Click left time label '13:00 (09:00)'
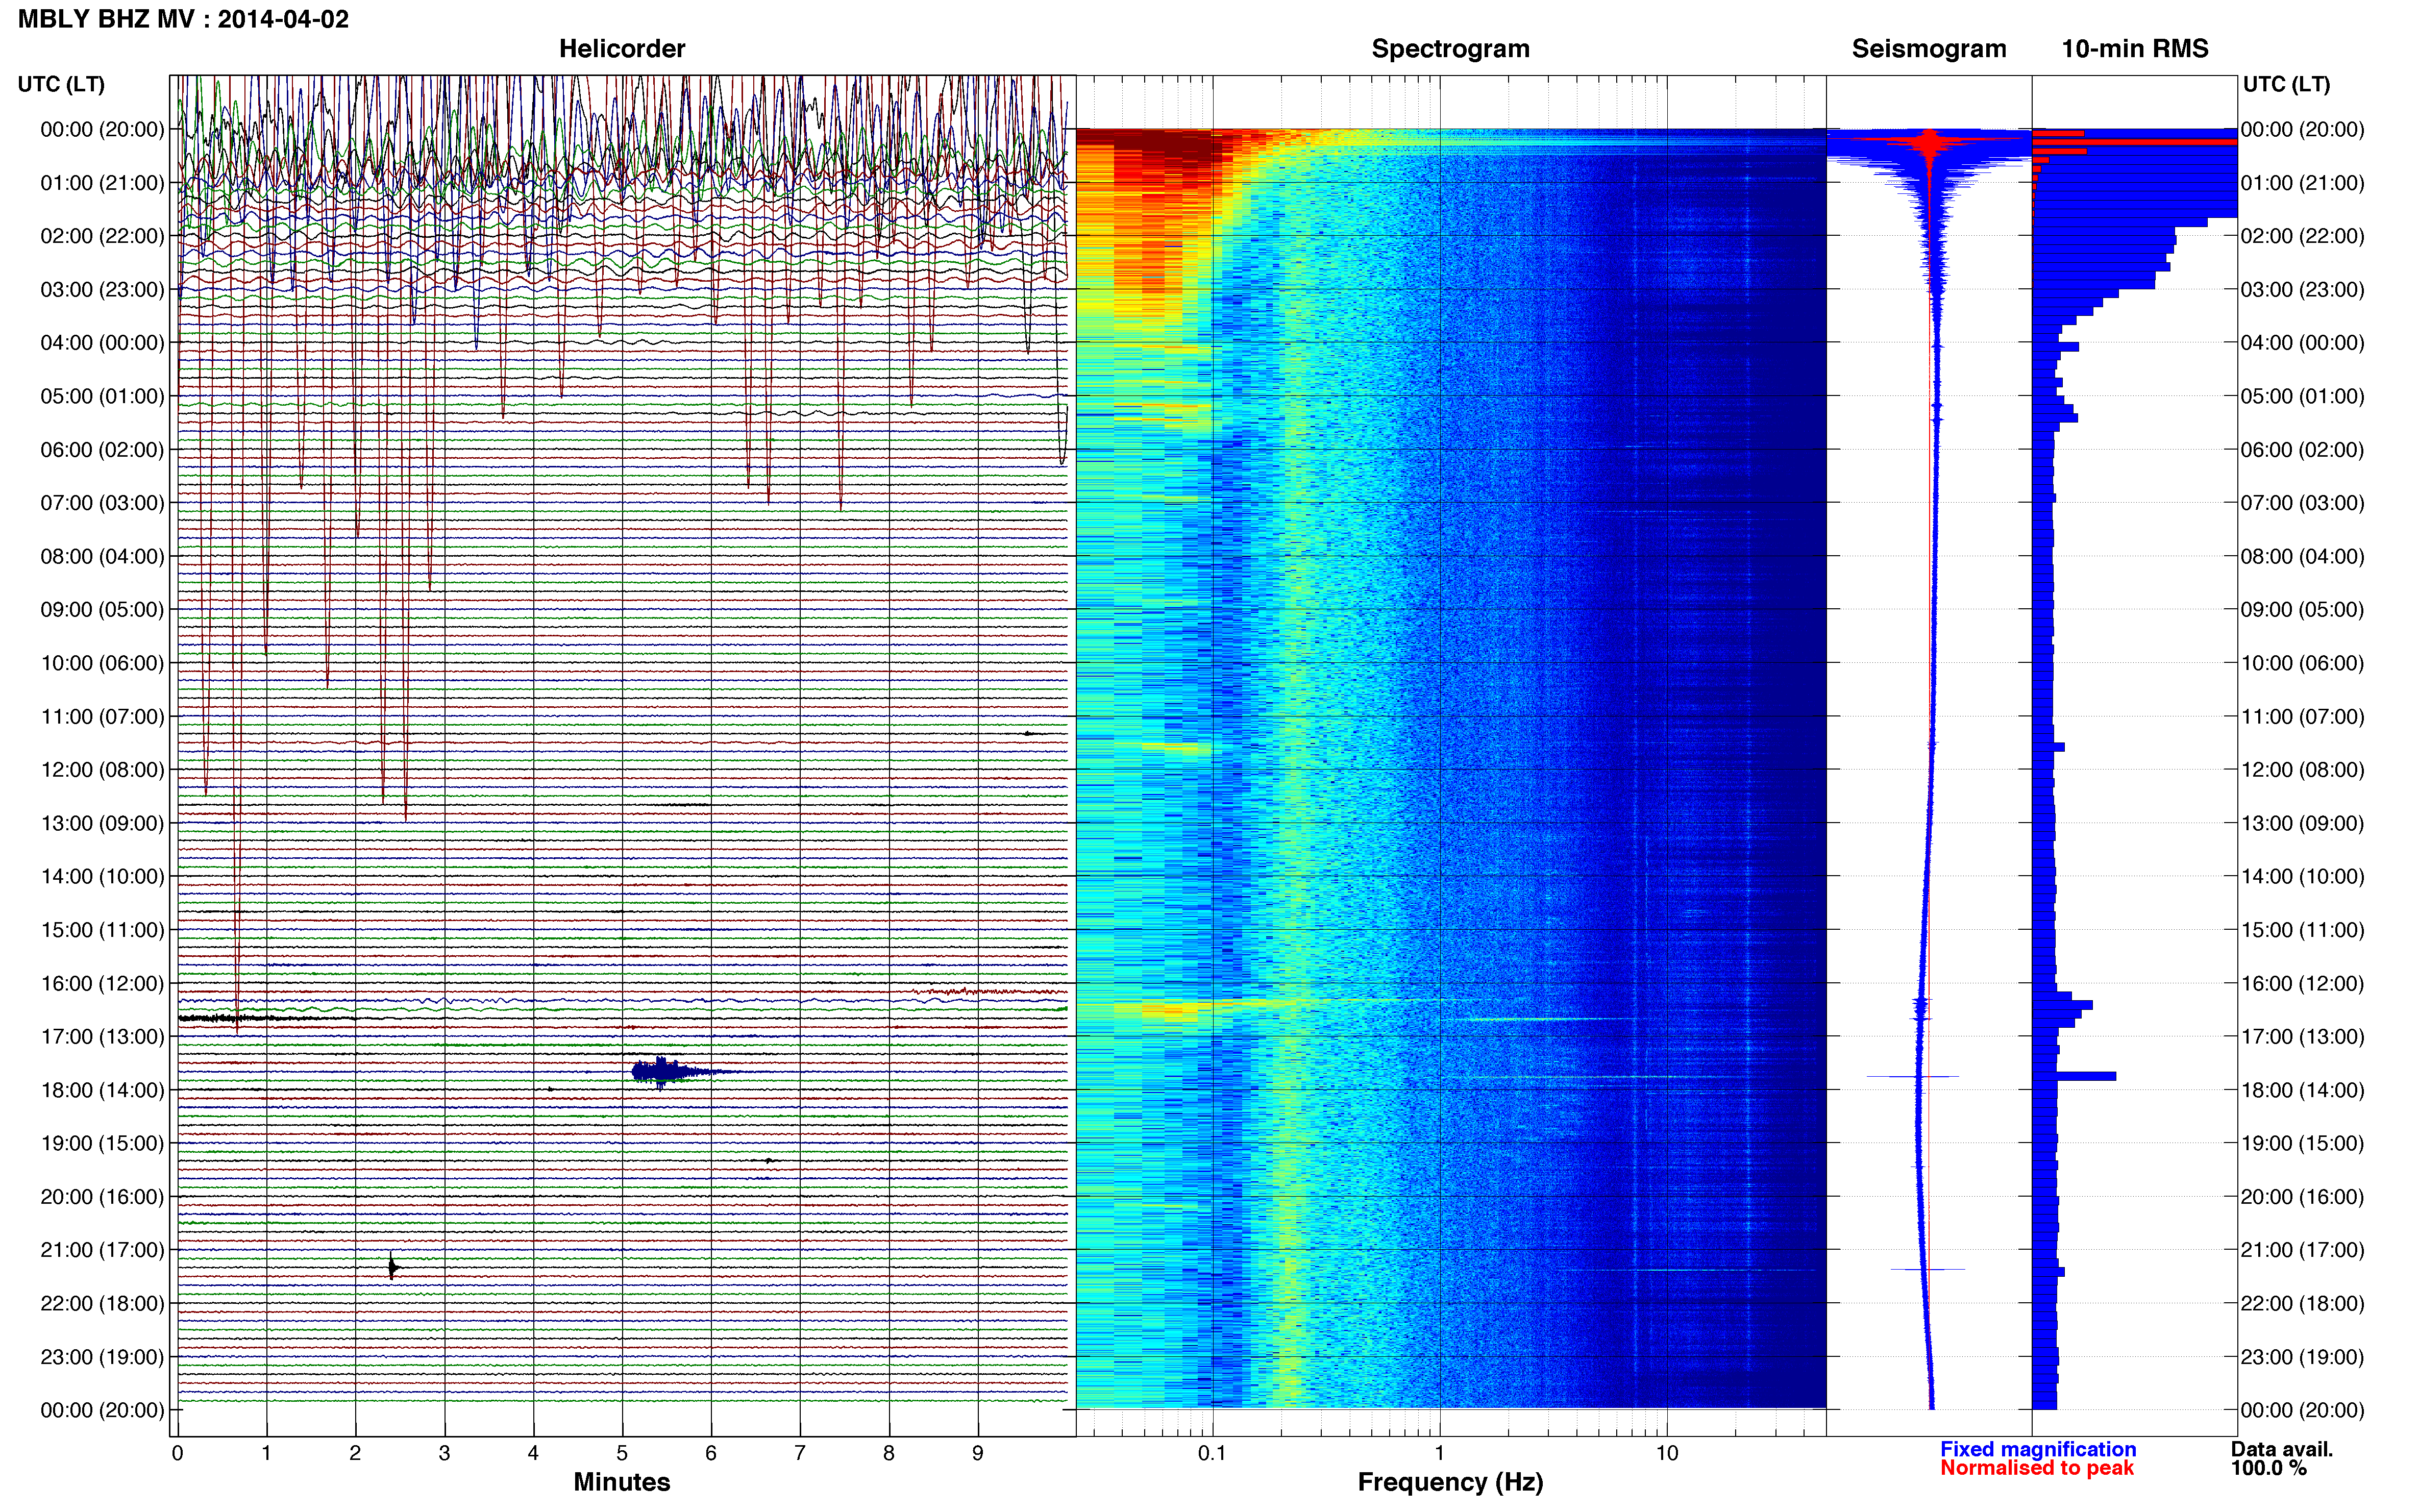 click(x=102, y=823)
